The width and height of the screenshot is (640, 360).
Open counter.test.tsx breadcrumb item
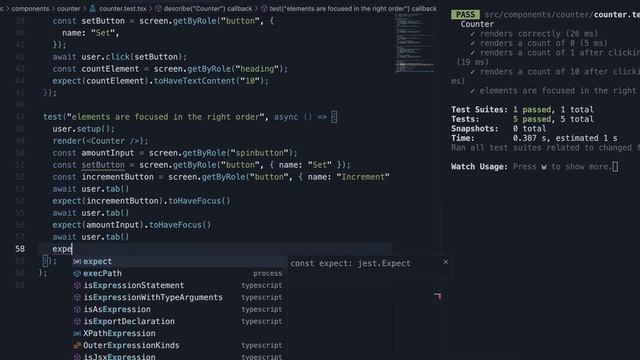[x=122, y=9]
